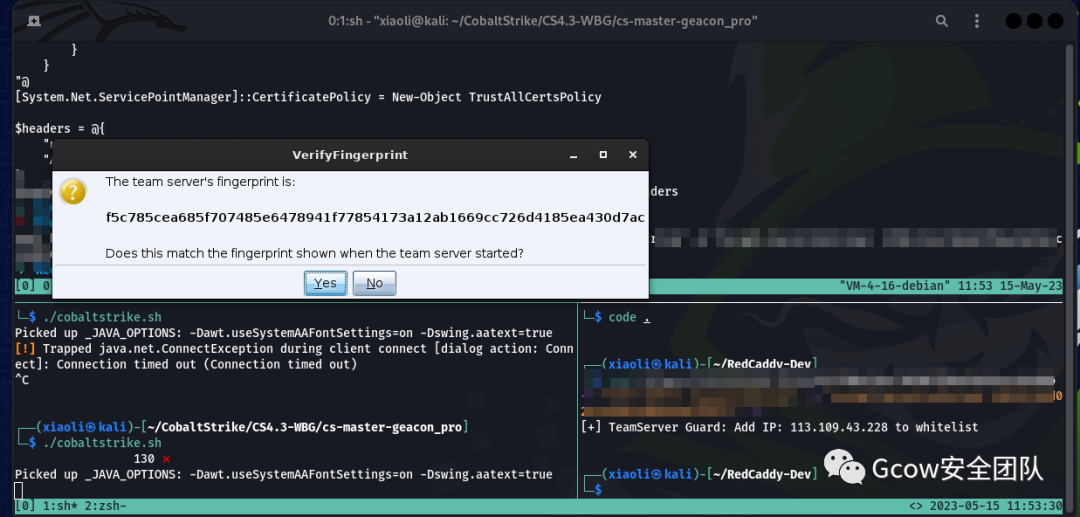The width and height of the screenshot is (1080, 517).
Task: Click the red exit code 130 marker
Action: click(x=152, y=459)
